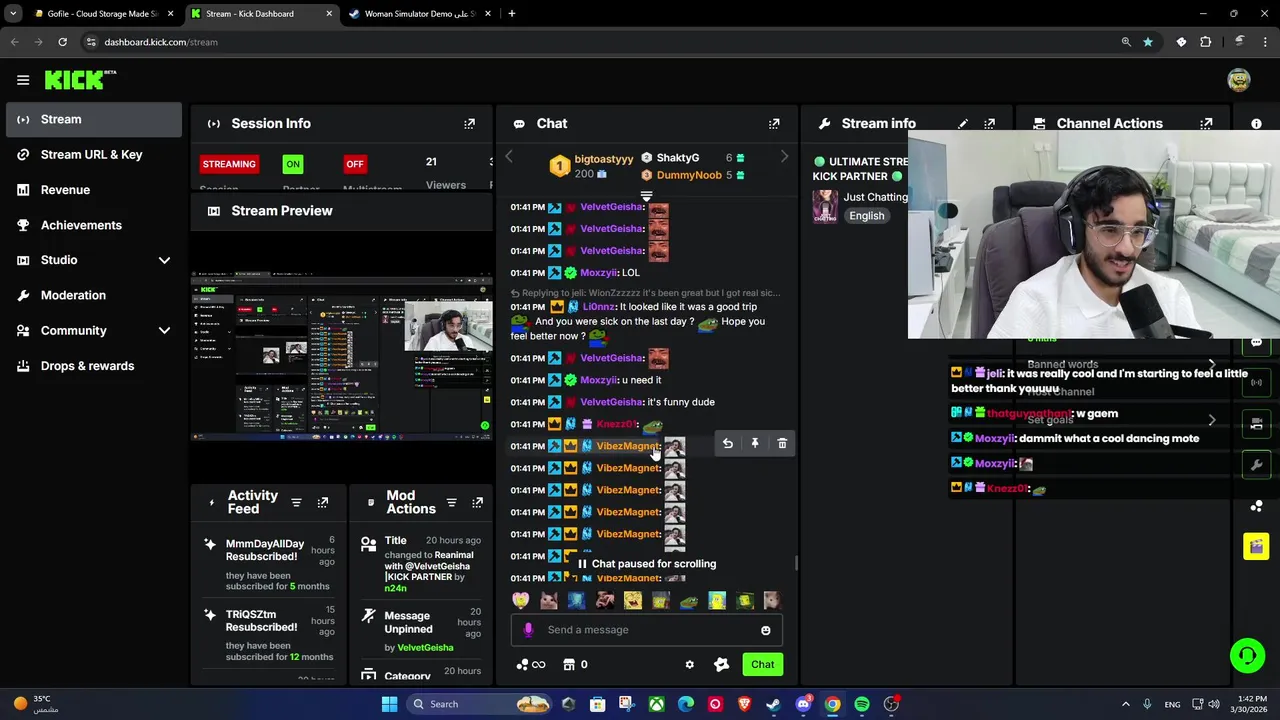This screenshot has width=1280, height=720.
Task: Resume chat via paused for scrolling banner
Action: coord(646,564)
